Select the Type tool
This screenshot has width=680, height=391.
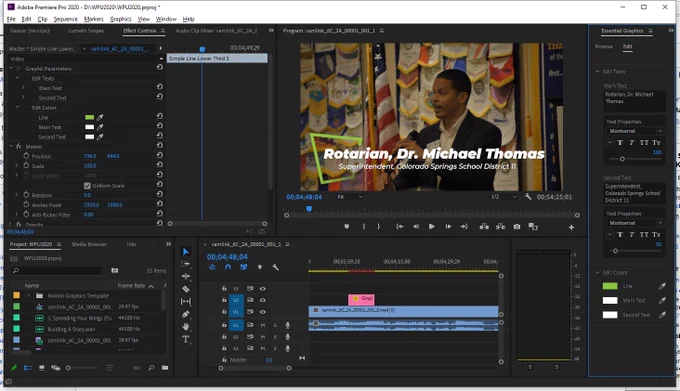click(186, 339)
